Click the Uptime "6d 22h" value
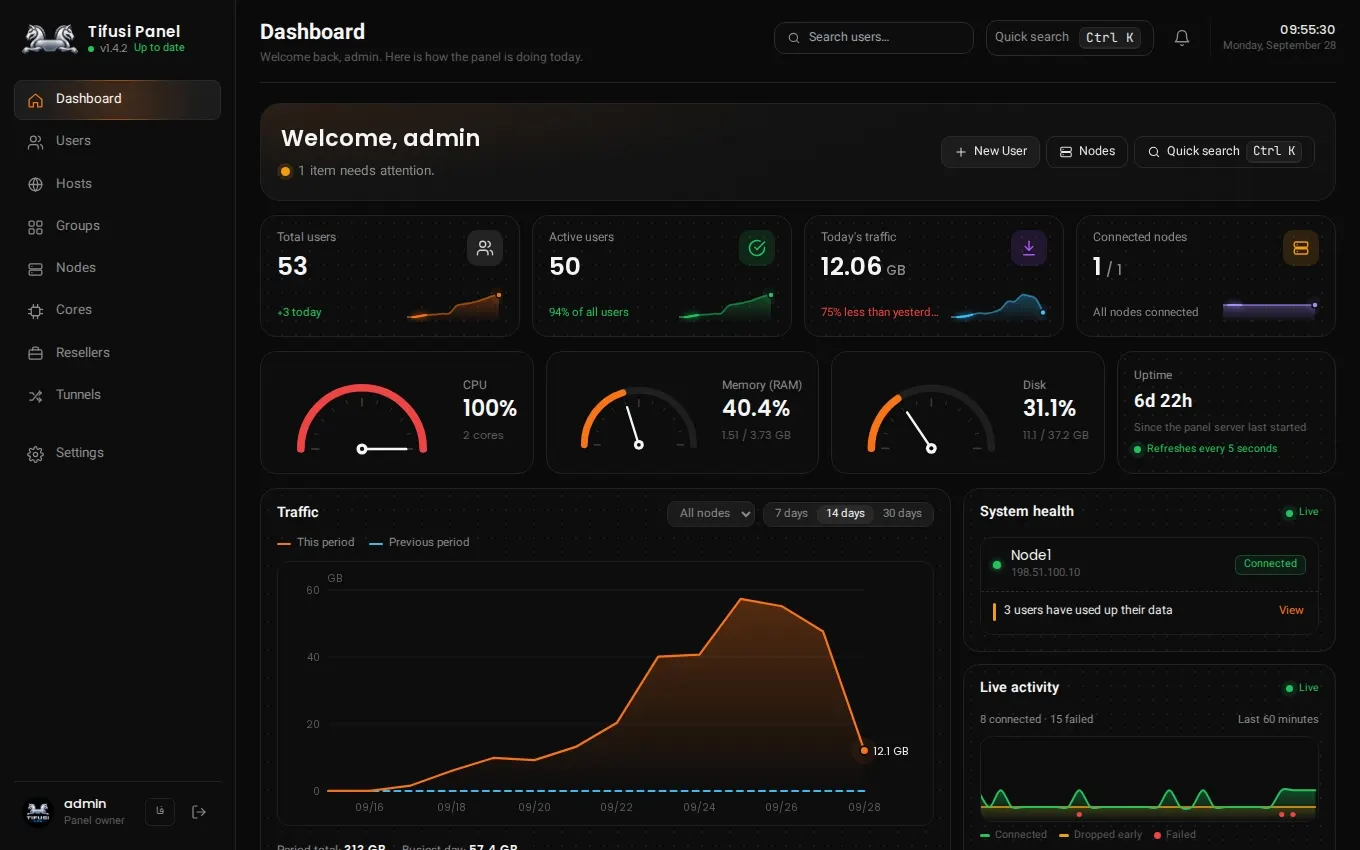 (x=1163, y=401)
